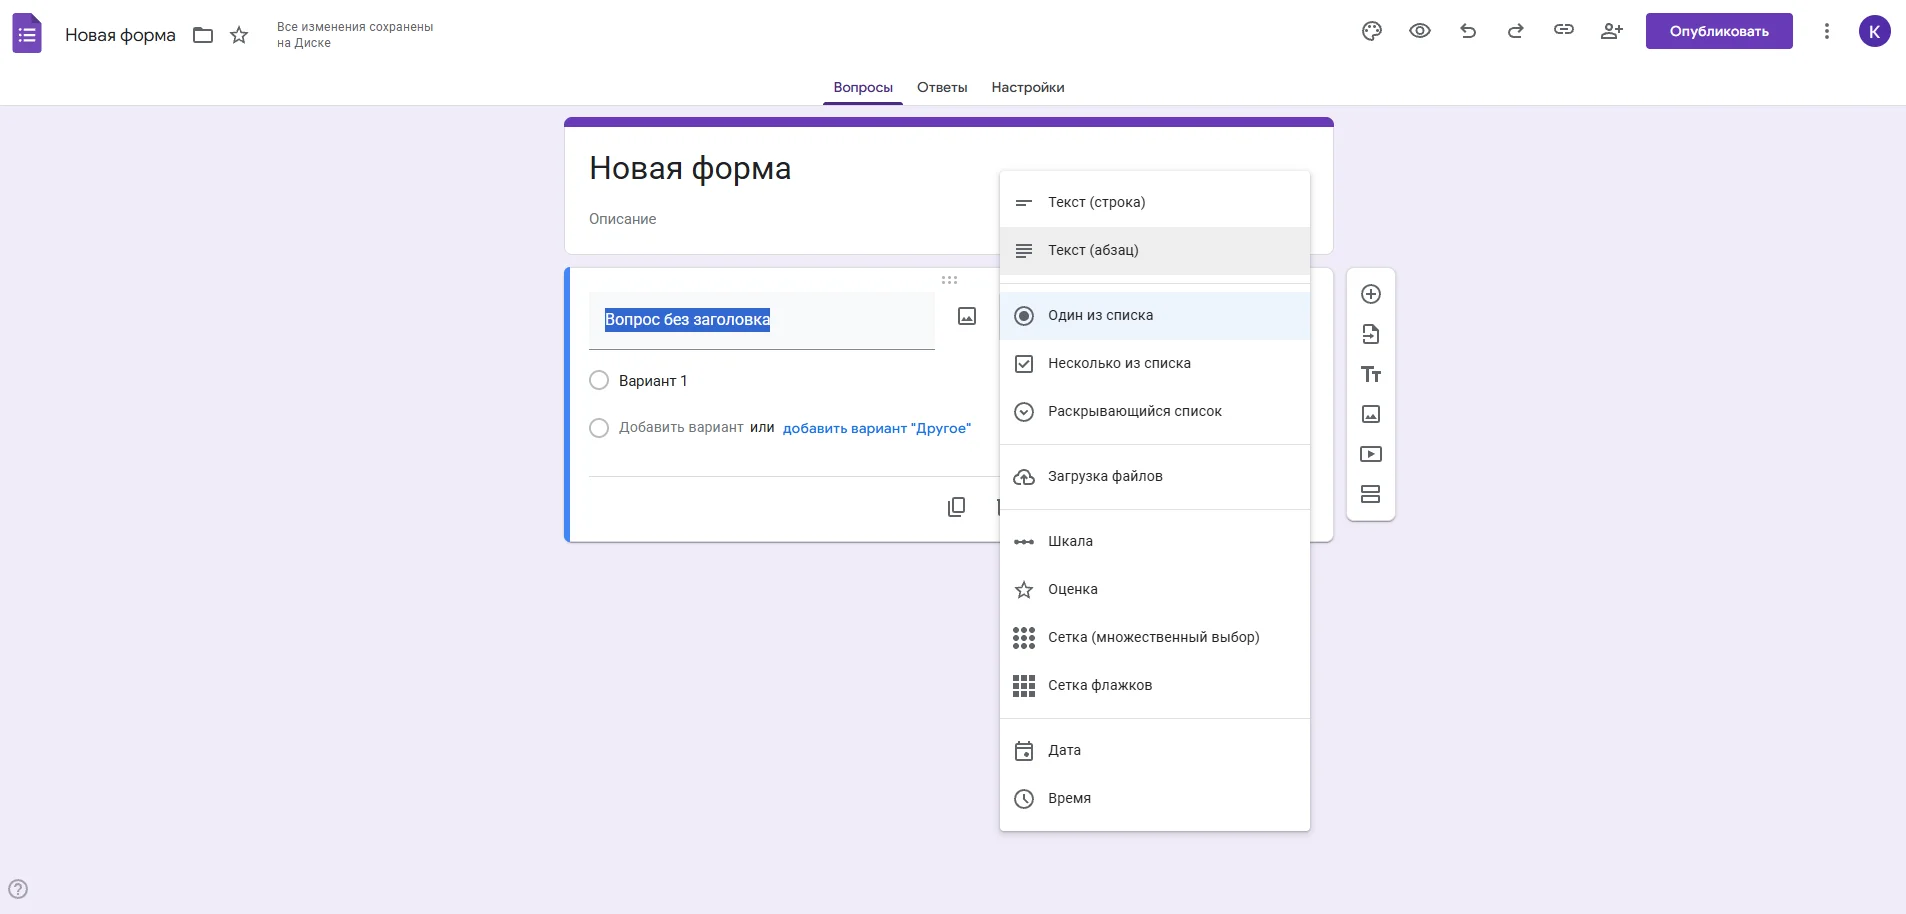Copy the form link via the link icon

point(1563,30)
